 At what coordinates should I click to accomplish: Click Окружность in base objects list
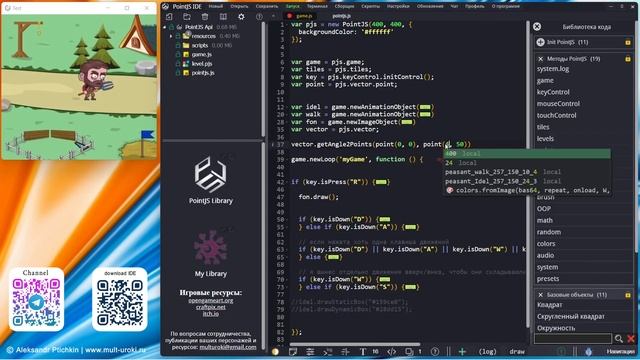pyautogui.click(x=556, y=328)
